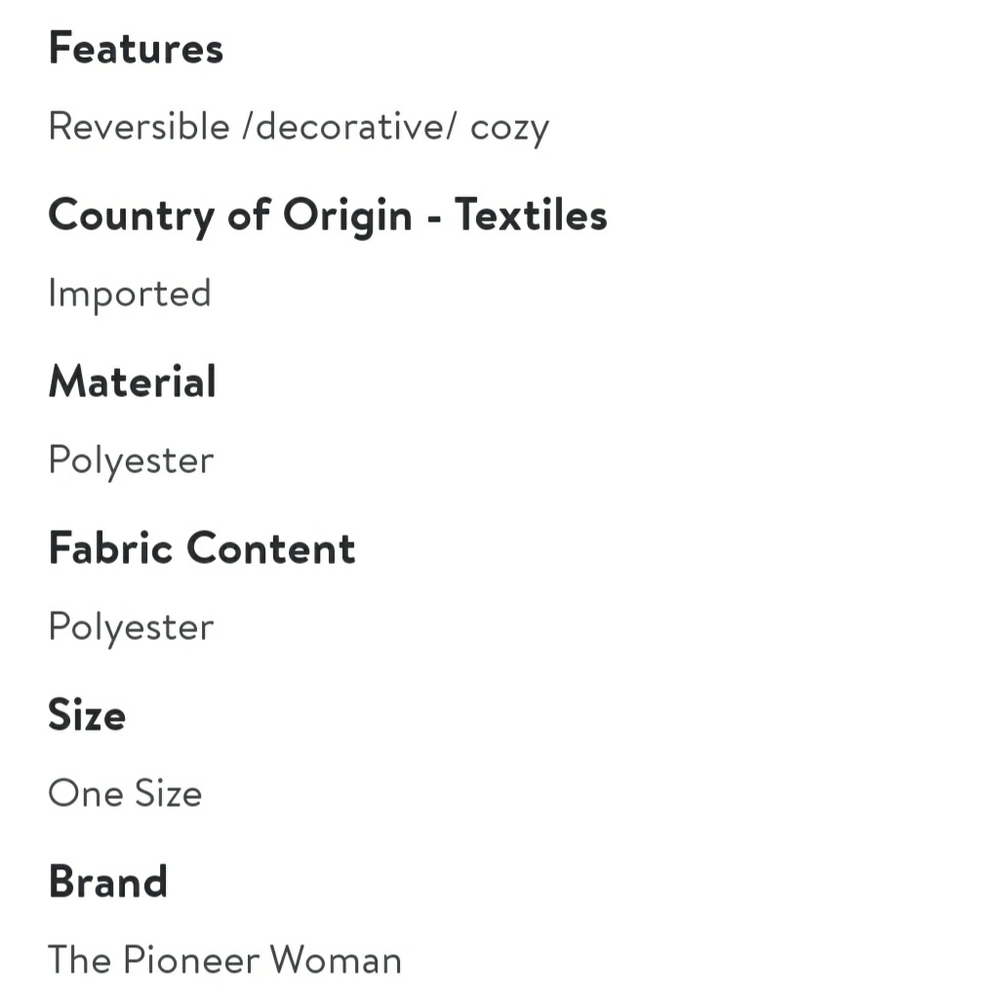Click the word 'Reversible' in Features value
The width and height of the screenshot is (999, 1000).
click(x=139, y=126)
